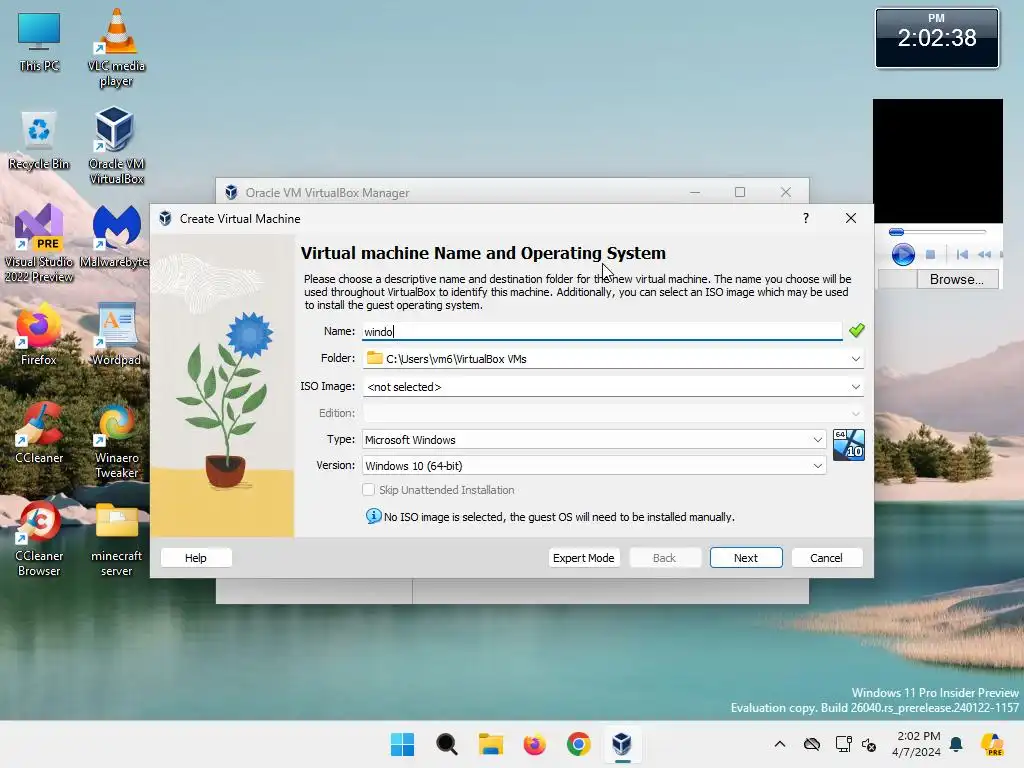Expand the Folder dropdown
The image size is (1024, 768).
[856, 359]
